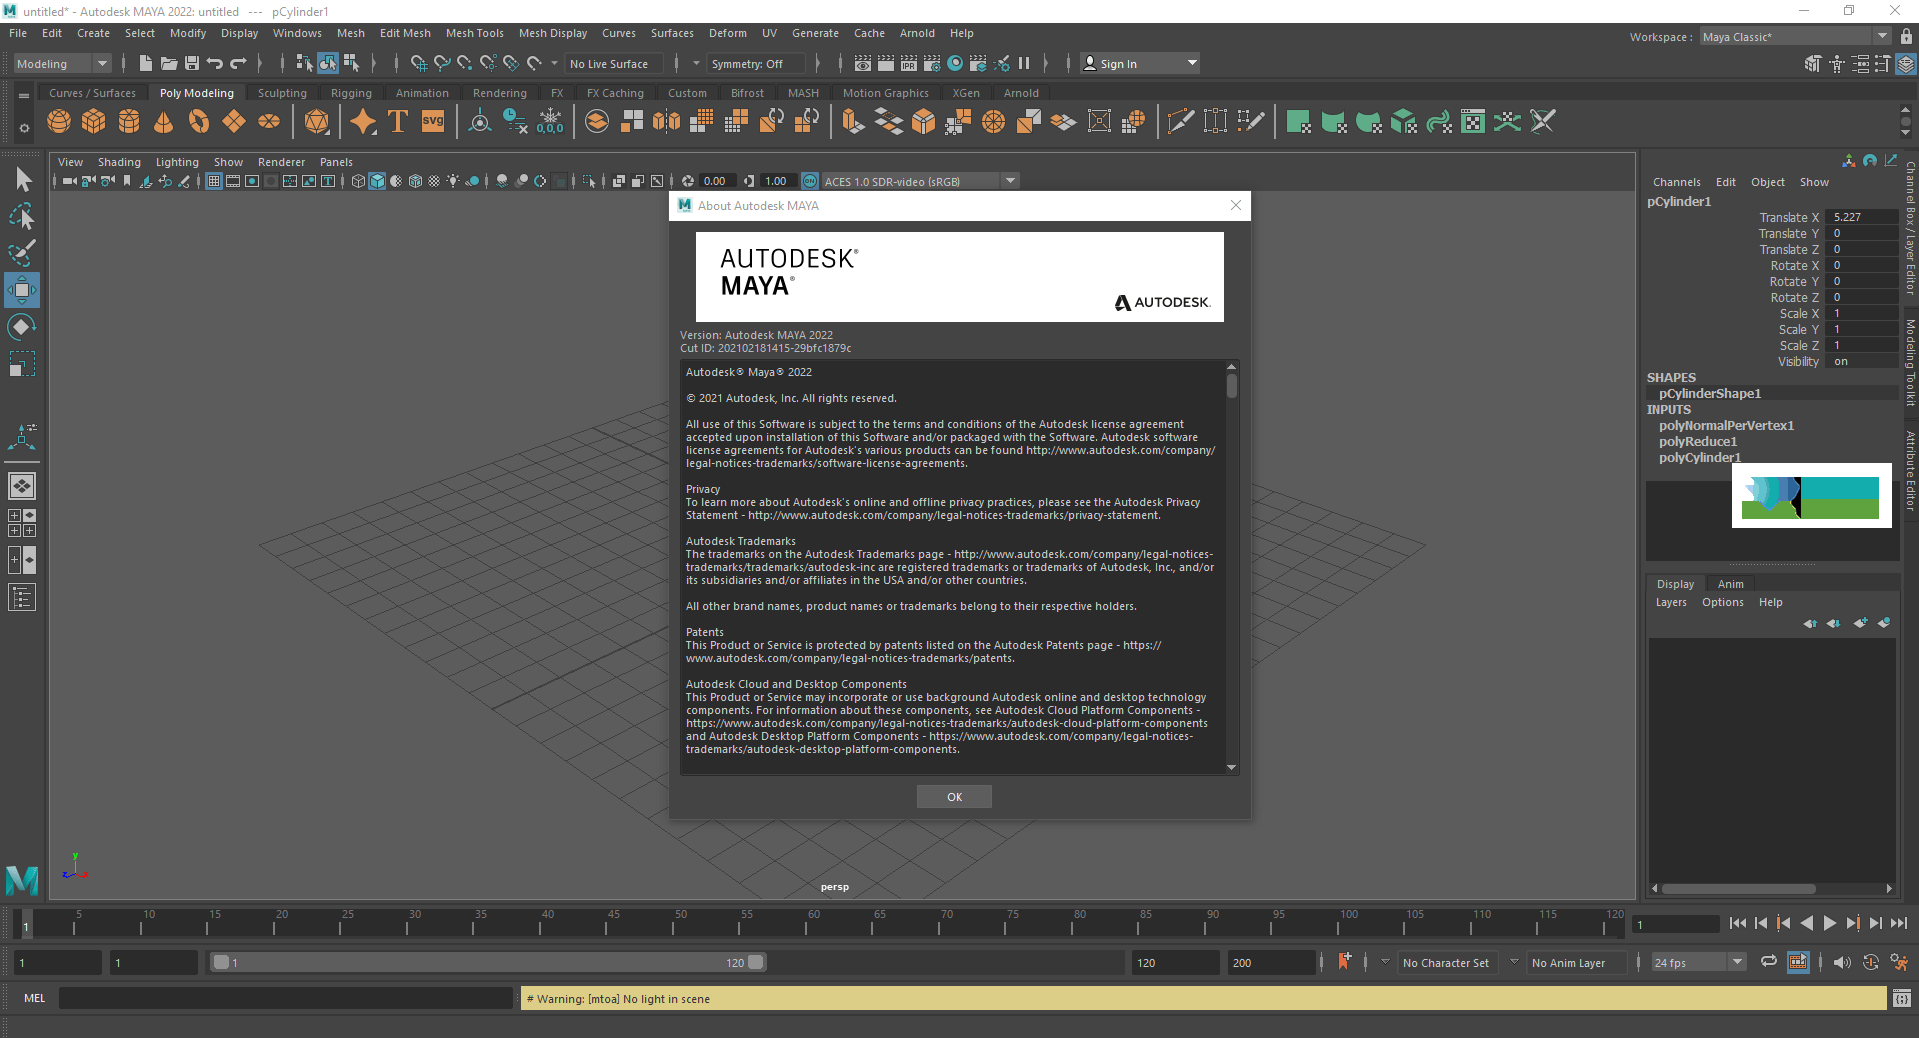Toggle smooth shade all in viewport
Screen dimensions: 1919x1038
[377, 181]
